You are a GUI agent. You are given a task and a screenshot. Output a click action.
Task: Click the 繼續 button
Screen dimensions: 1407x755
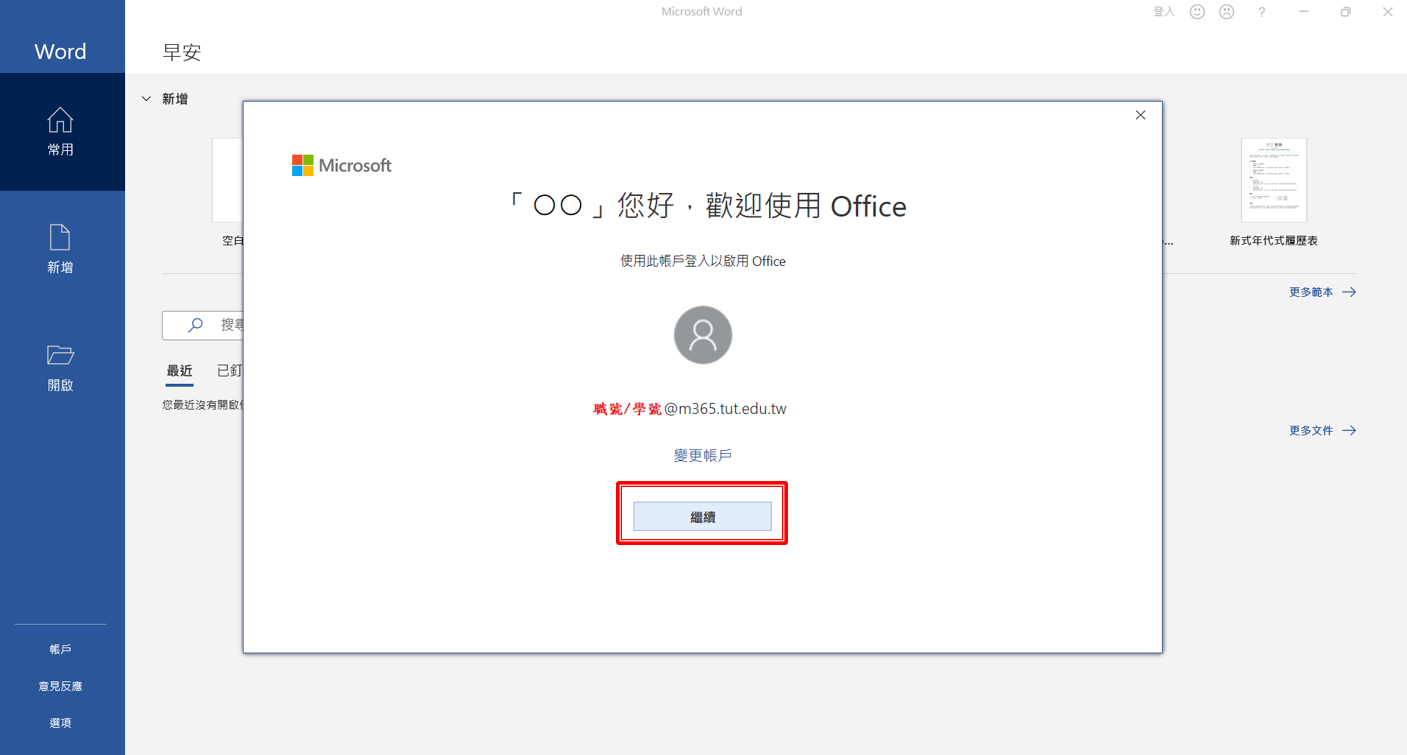point(703,517)
